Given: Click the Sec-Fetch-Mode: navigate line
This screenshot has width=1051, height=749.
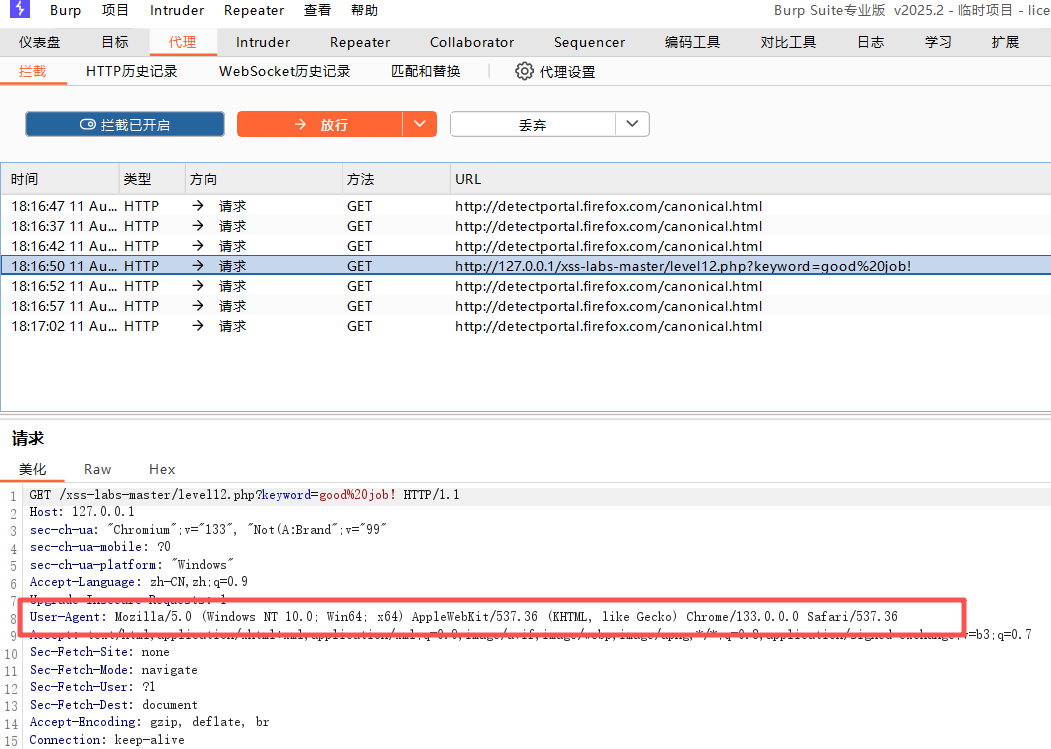Looking at the screenshot, I should click(113, 669).
